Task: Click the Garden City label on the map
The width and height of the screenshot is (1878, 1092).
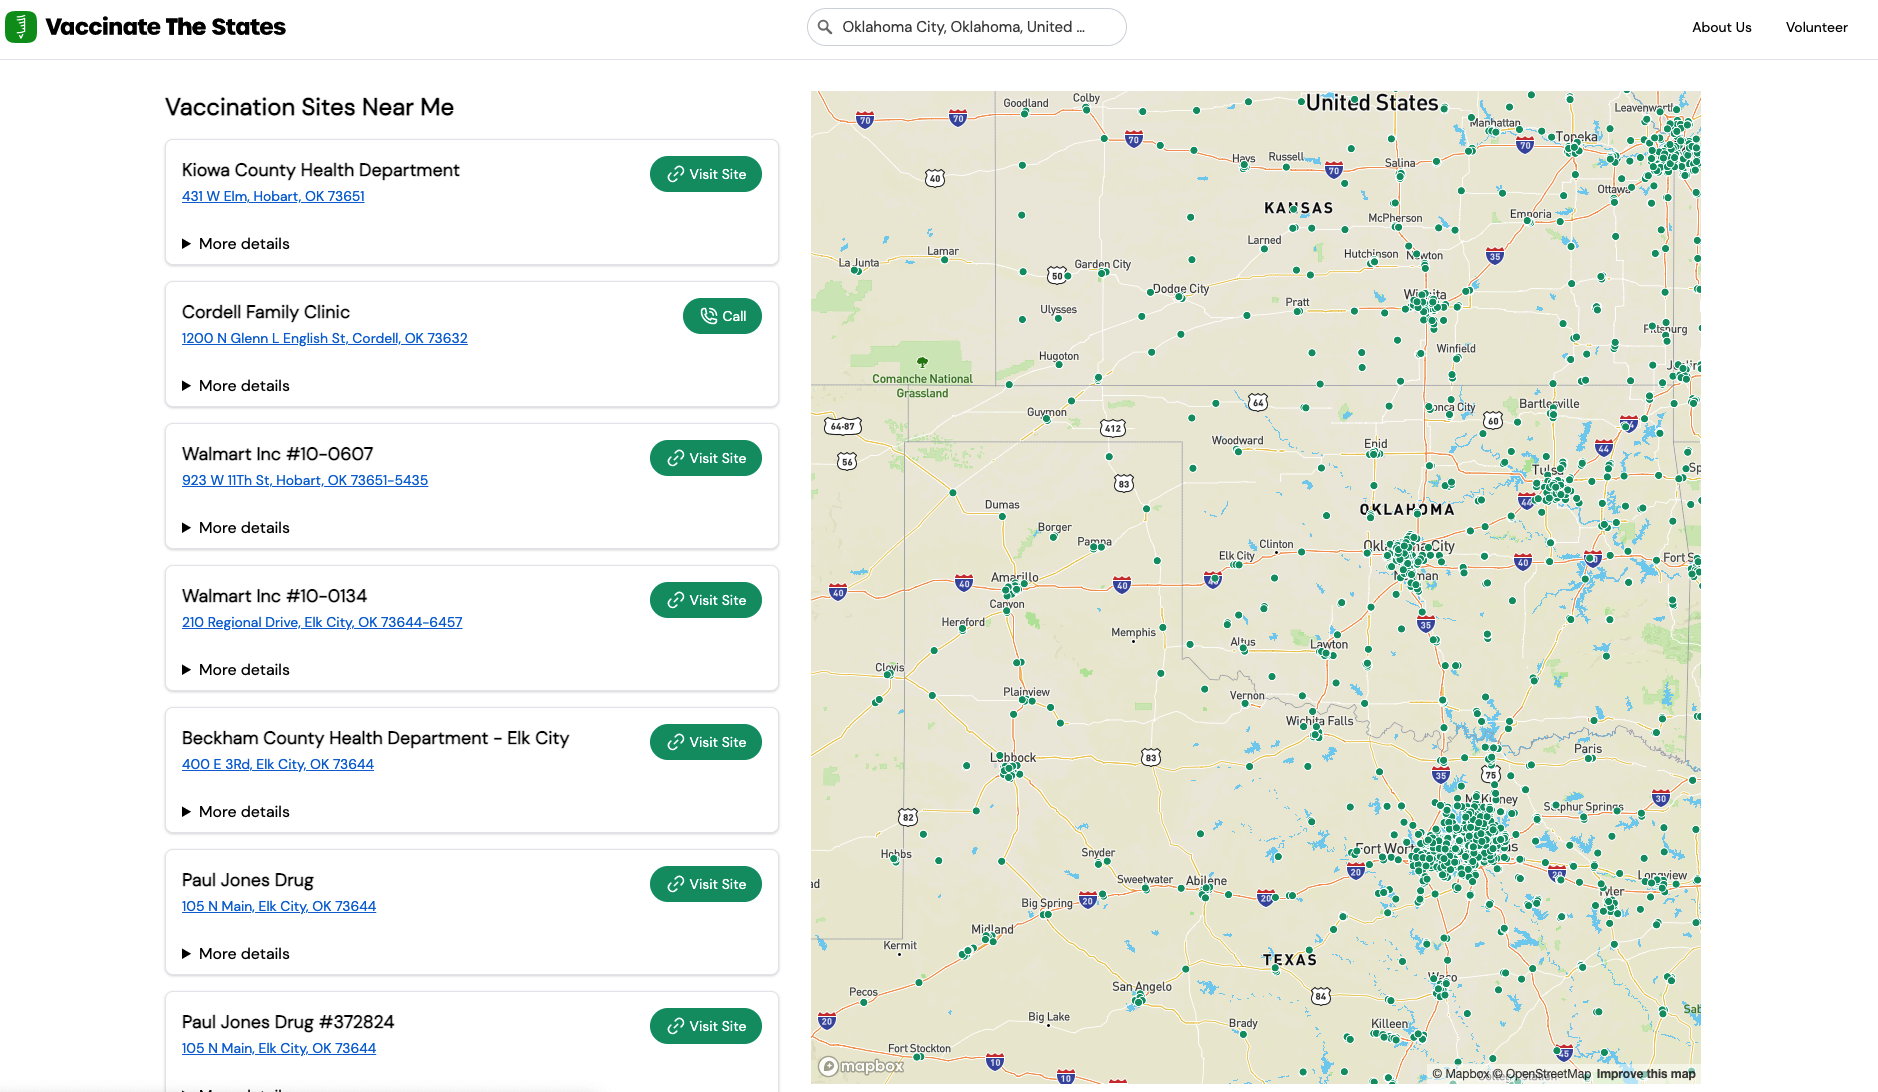Action: pos(1102,264)
